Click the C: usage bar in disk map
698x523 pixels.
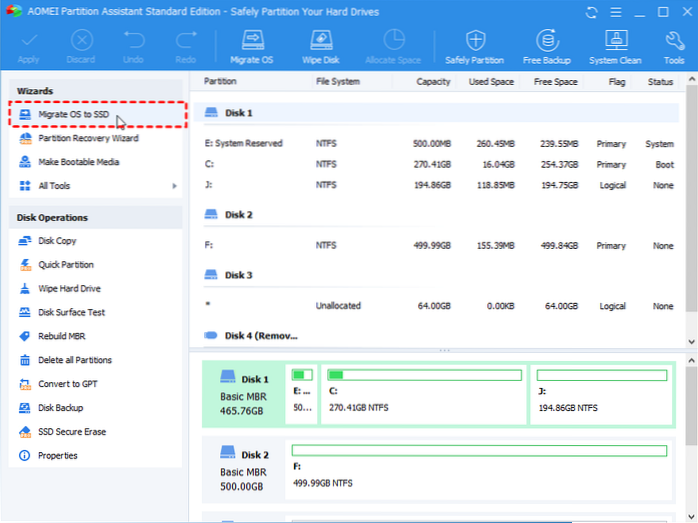pyautogui.click(x=424, y=375)
